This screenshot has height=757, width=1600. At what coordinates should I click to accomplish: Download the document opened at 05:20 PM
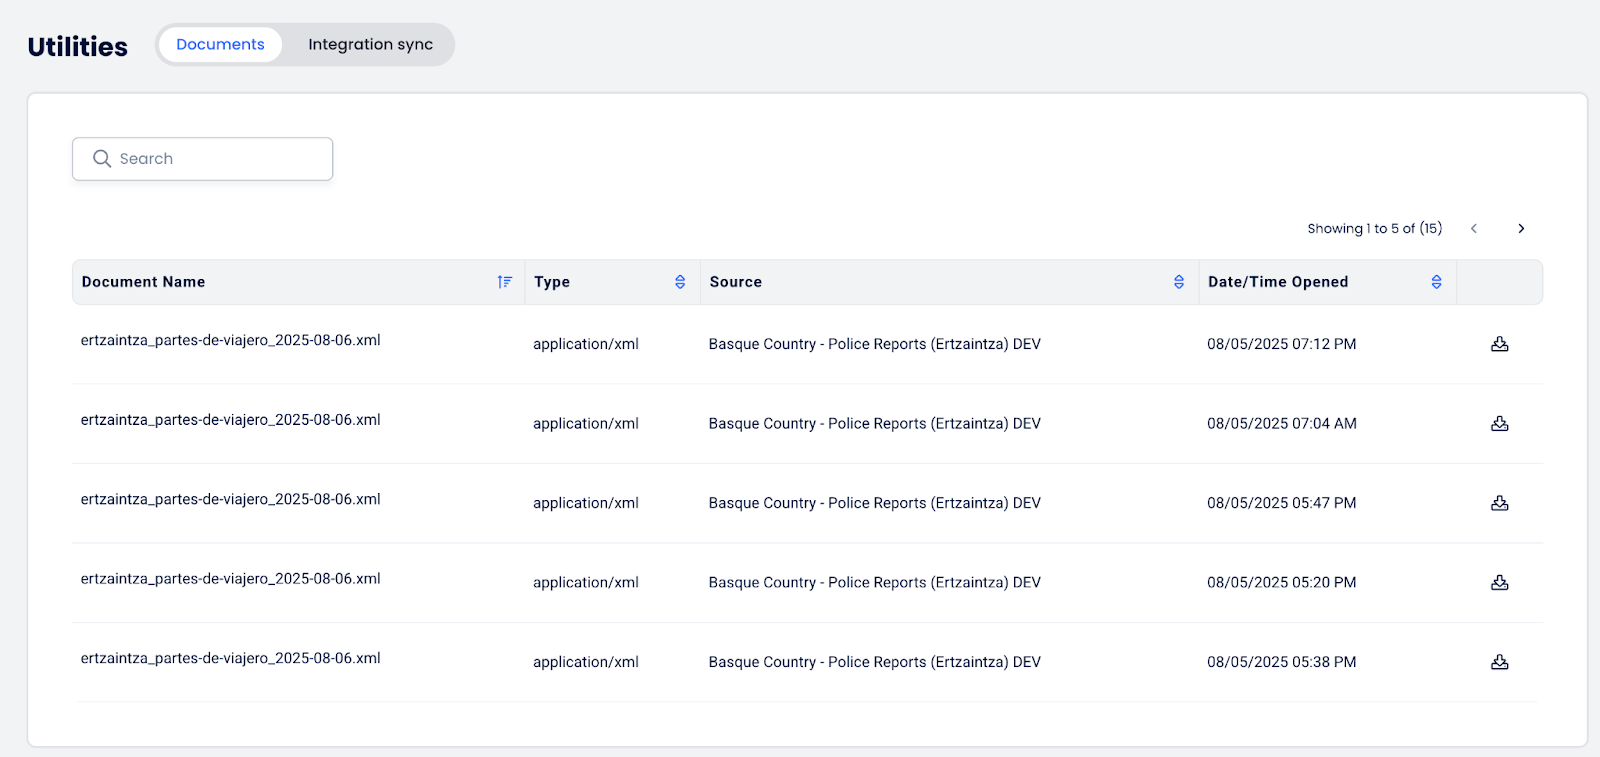pyautogui.click(x=1499, y=583)
